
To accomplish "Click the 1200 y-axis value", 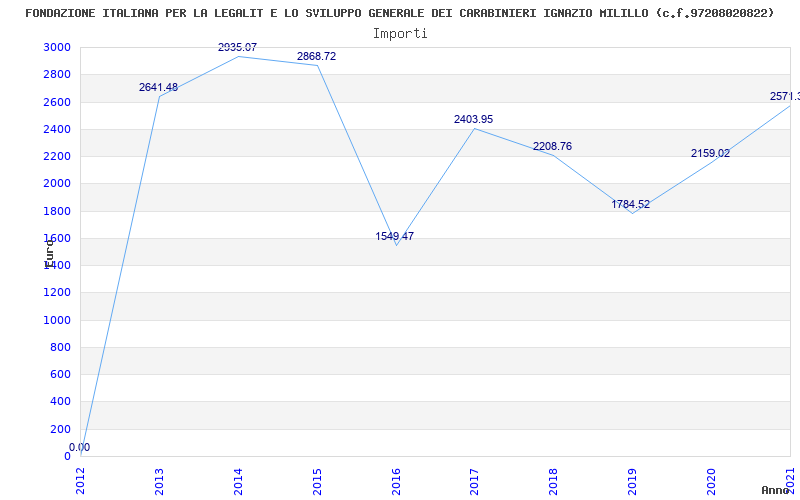I will [57, 292].
